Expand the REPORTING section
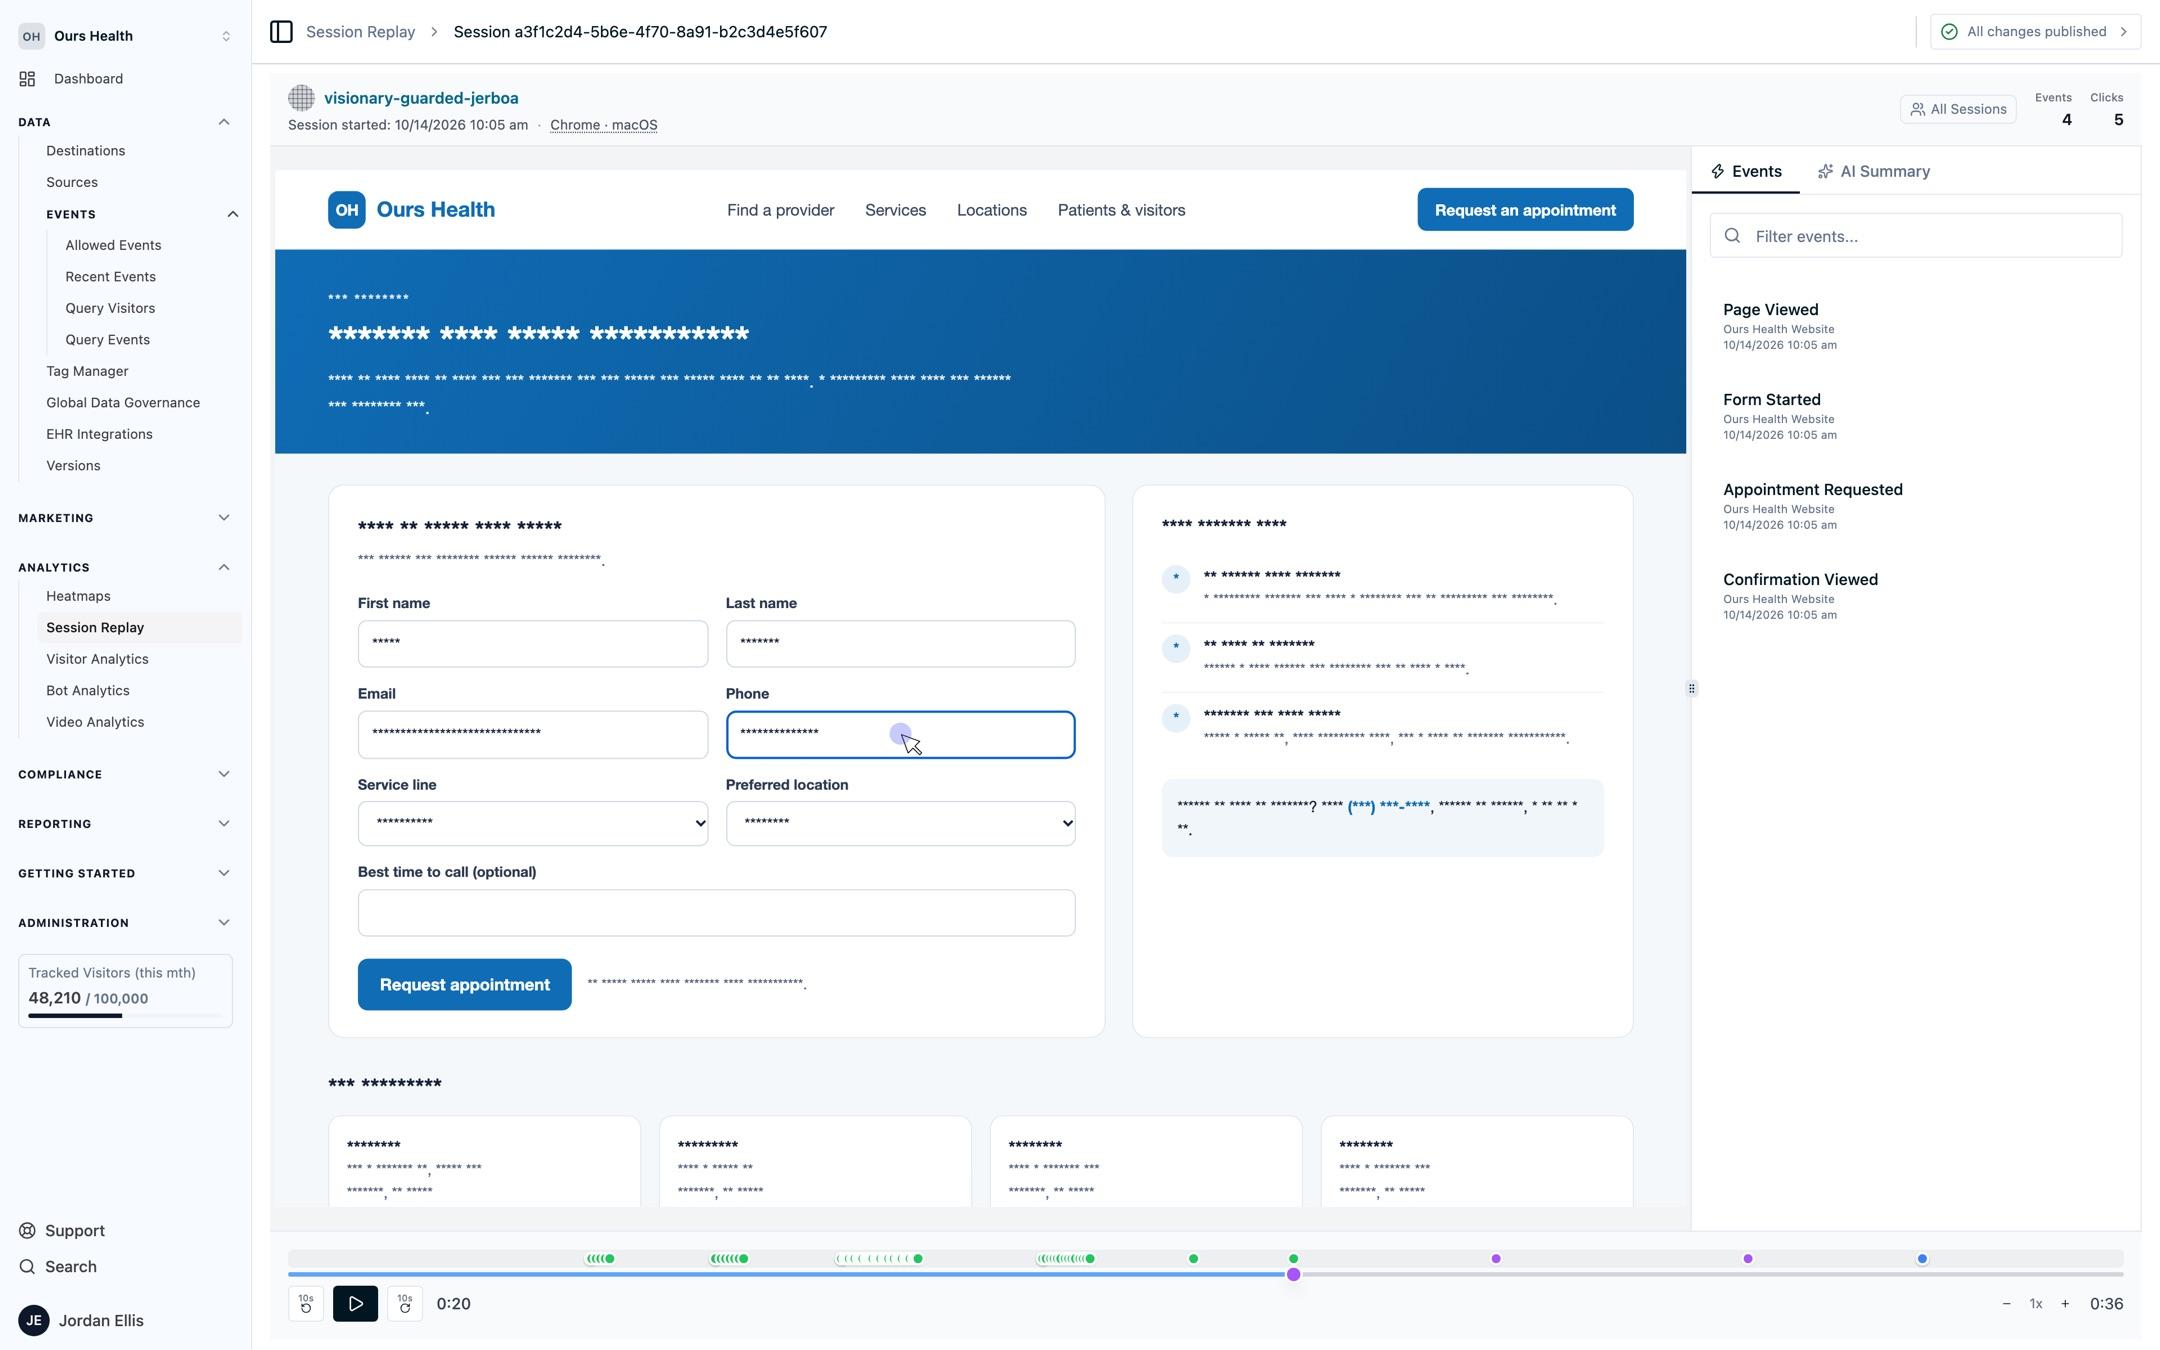Image resolution: width=2160 pixels, height=1350 pixels. [224, 824]
